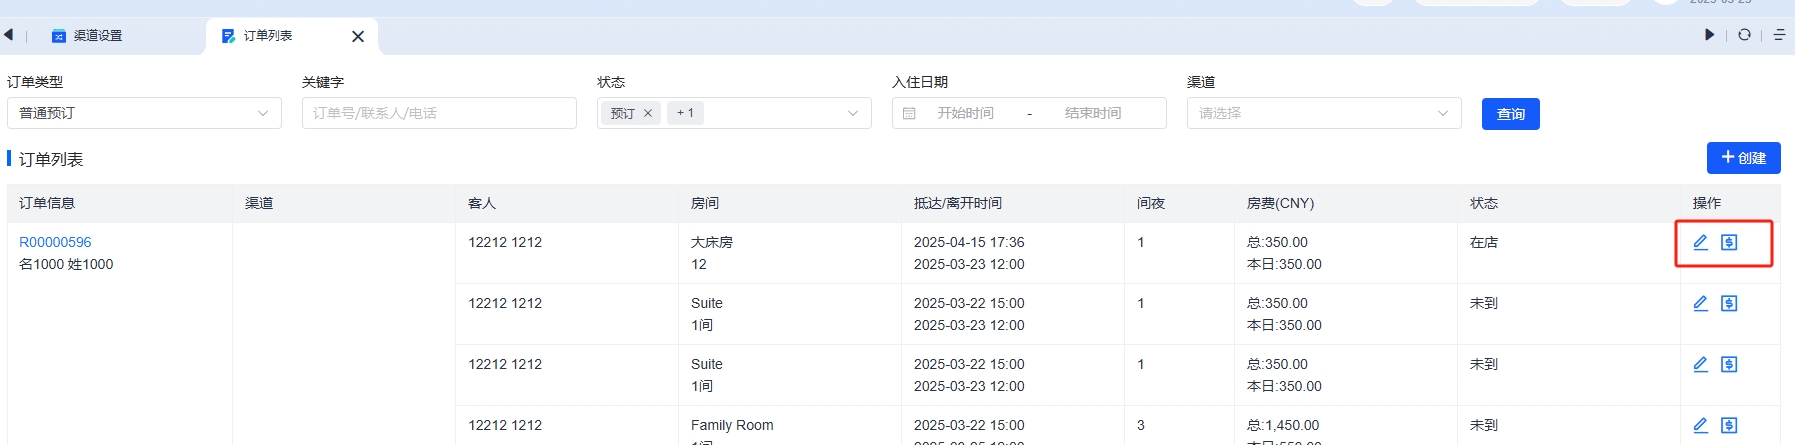1795x445 pixels.
Task: Click the billing icon for the second Suite row
Action: (x=1729, y=364)
